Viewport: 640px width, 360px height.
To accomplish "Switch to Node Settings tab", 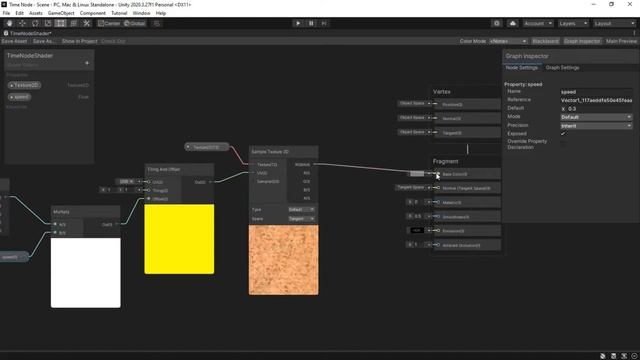I will 522,68.
